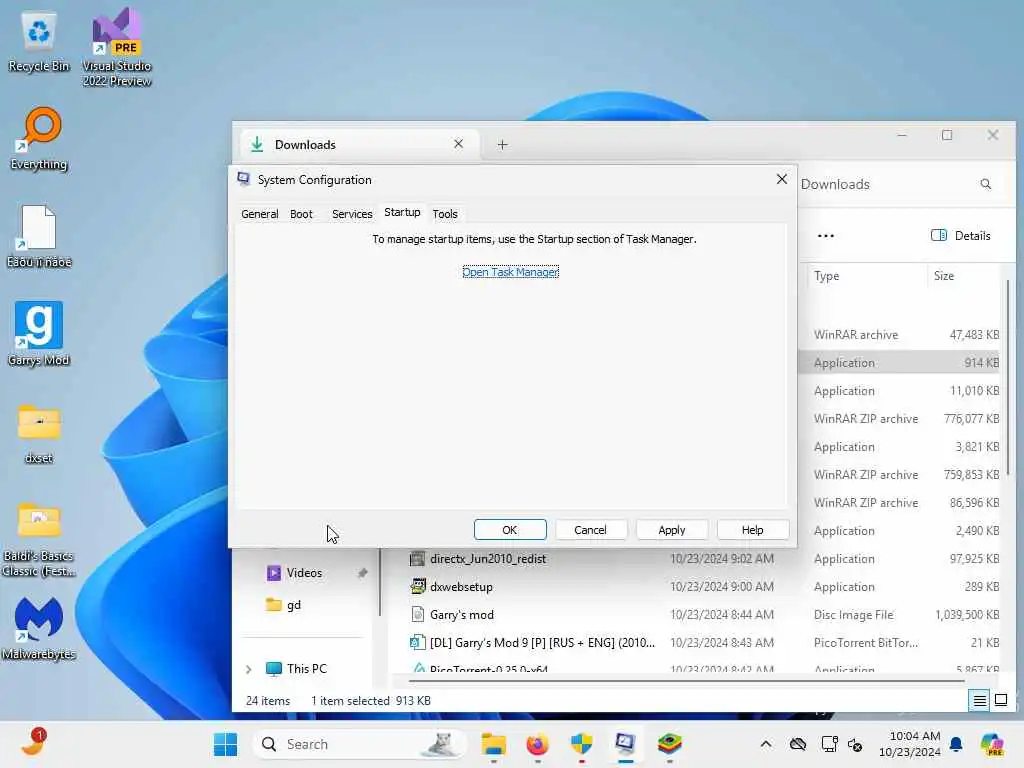Select the blank file shortcut on desktop
Screen dimensions: 1024x768
click(x=39, y=236)
